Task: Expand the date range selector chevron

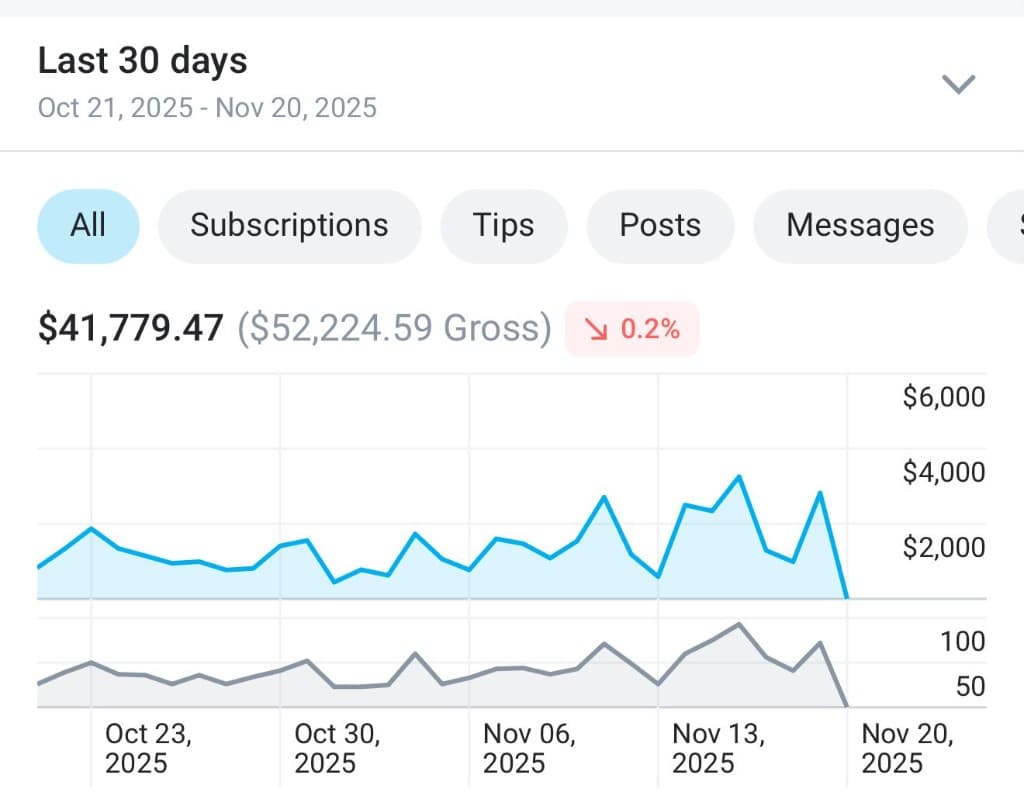Action: coord(958,84)
